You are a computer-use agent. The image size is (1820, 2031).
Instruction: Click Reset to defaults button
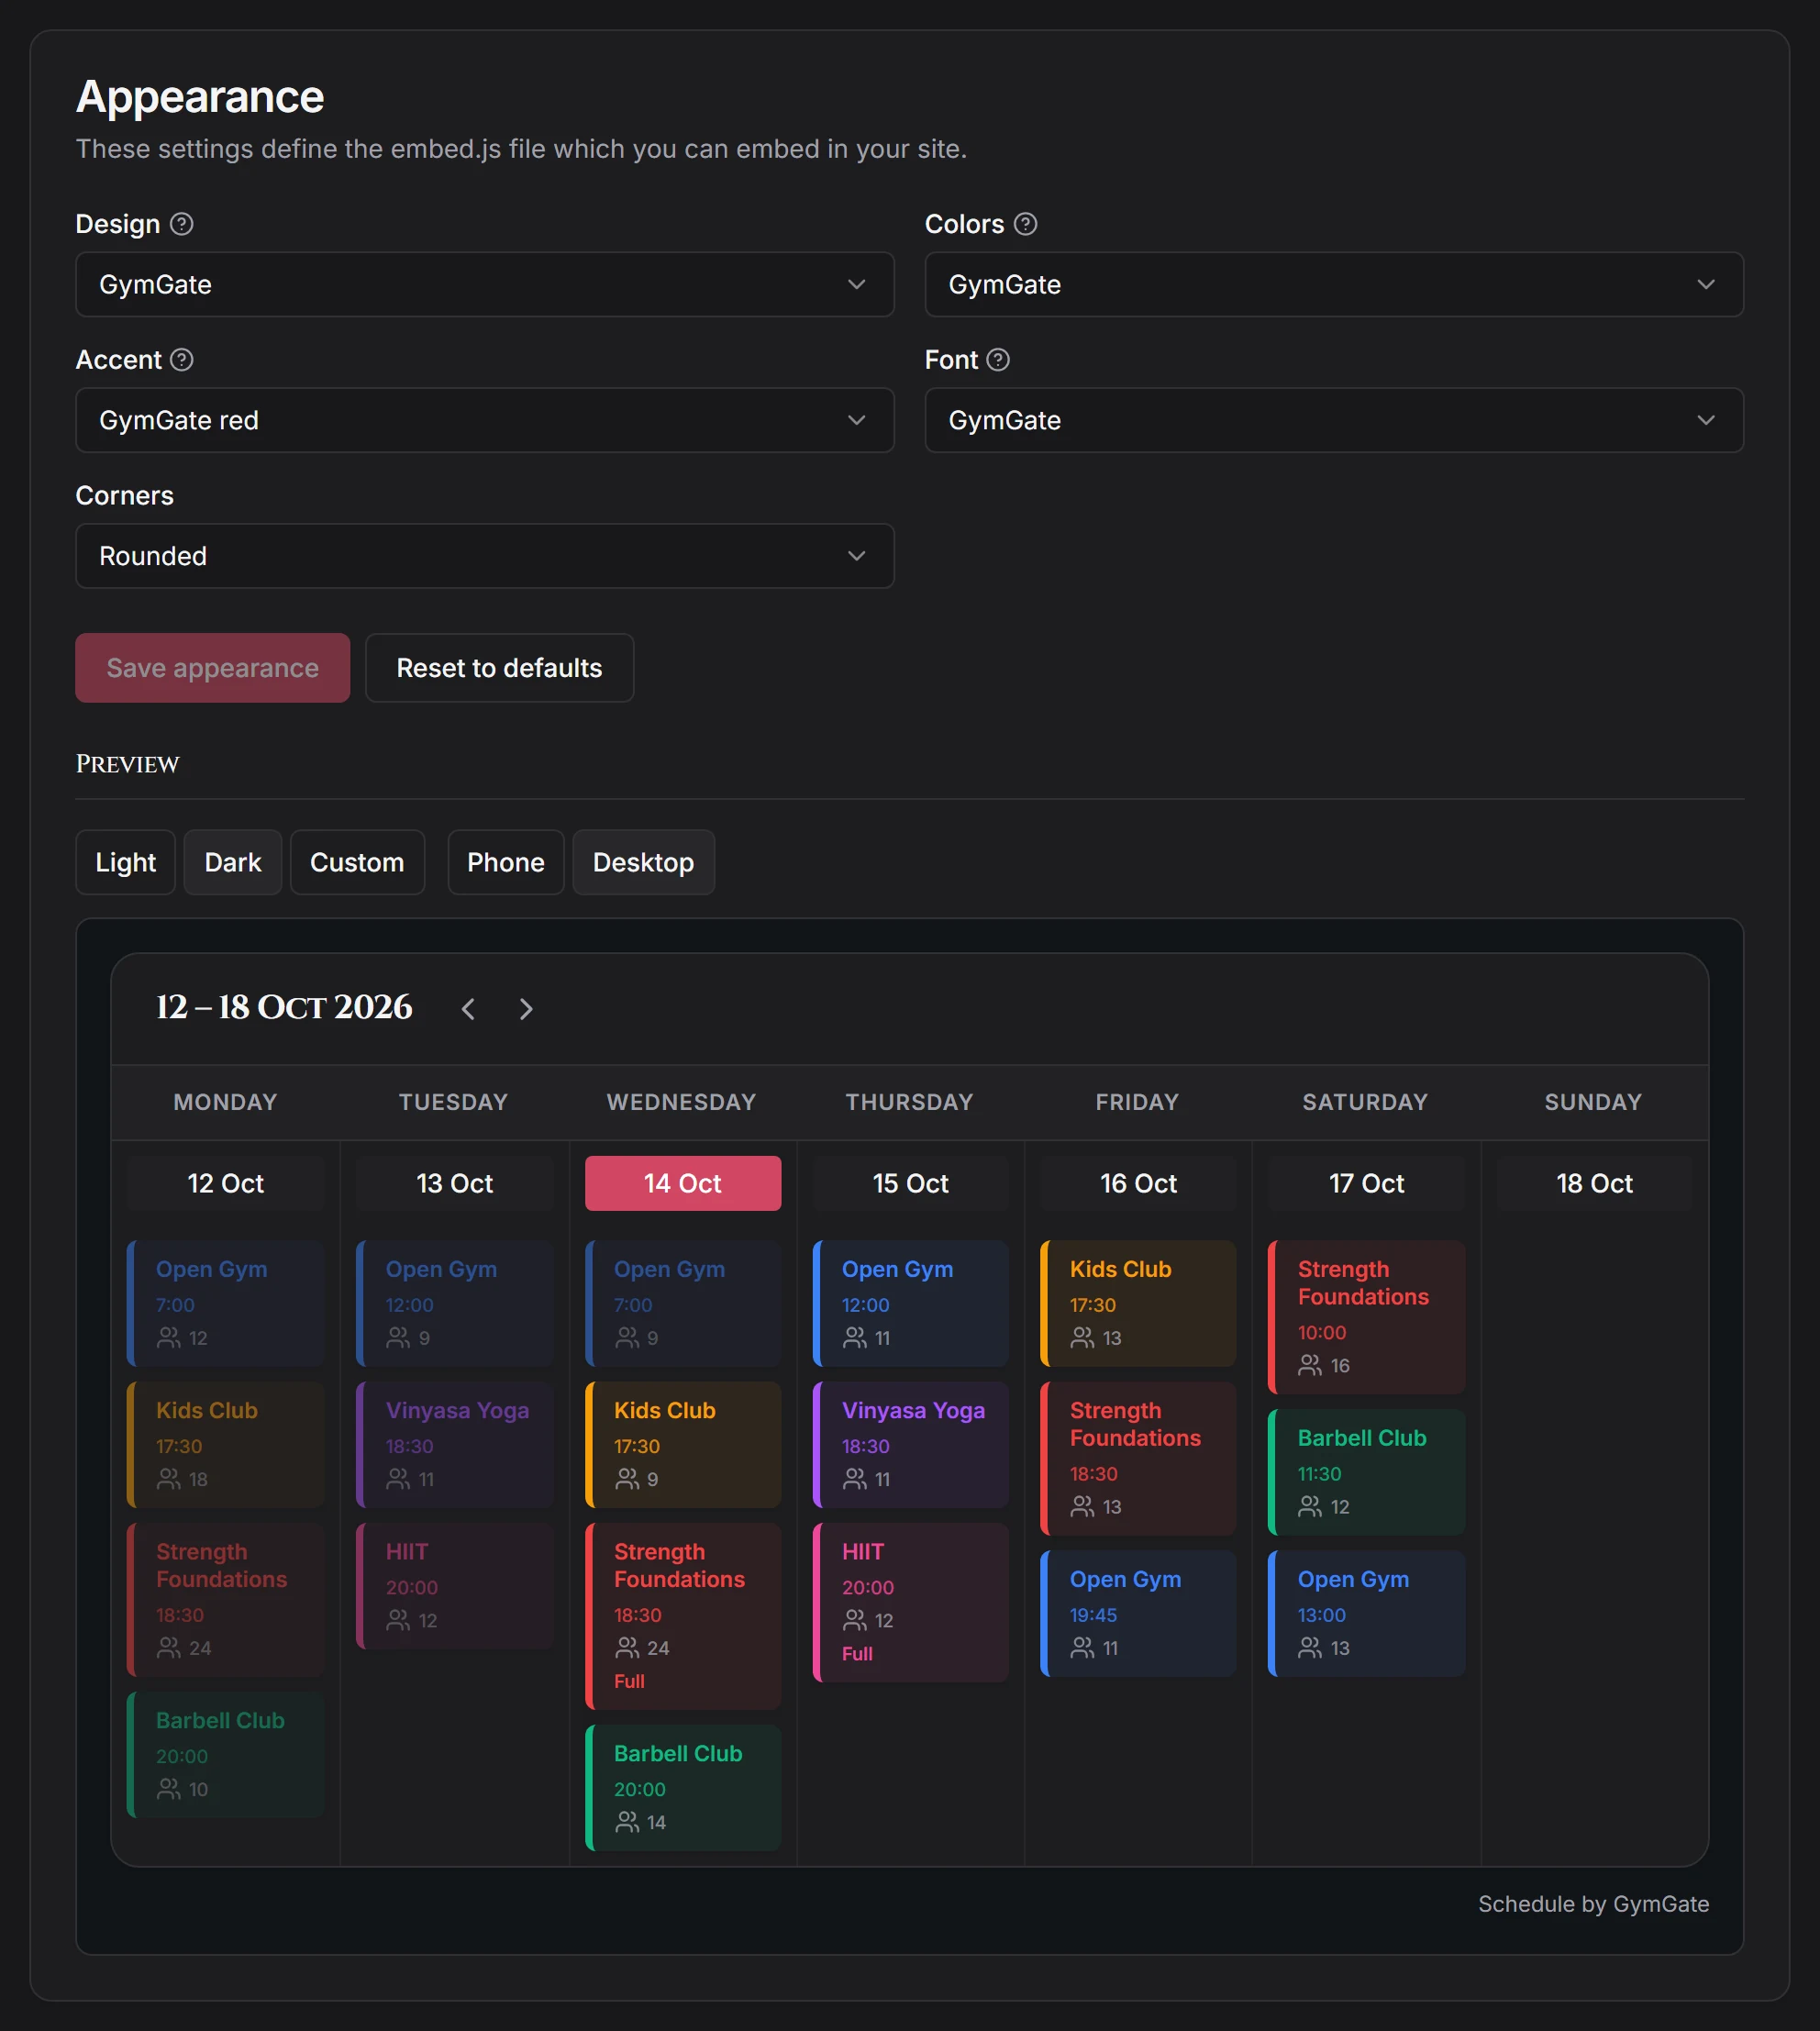tap(499, 668)
